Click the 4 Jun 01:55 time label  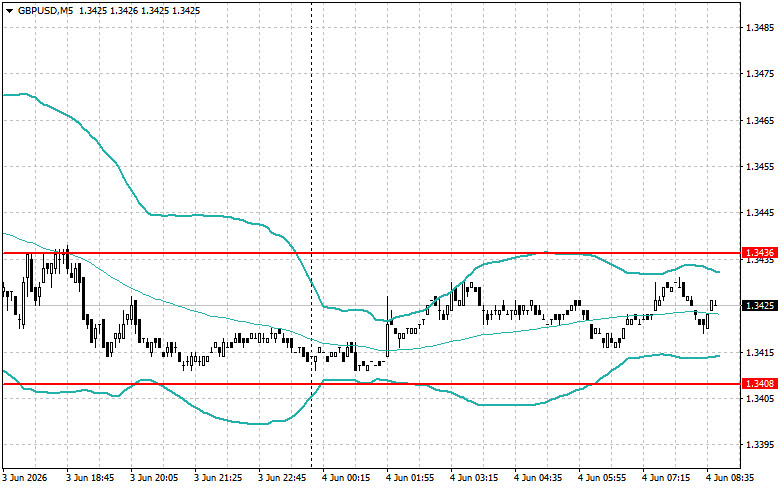tap(410, 478)
